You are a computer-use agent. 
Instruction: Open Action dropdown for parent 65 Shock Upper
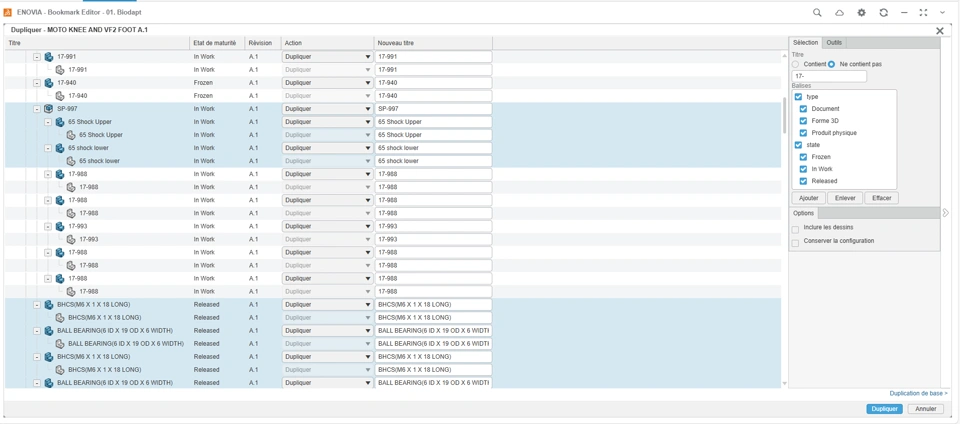tap(328, 122)
